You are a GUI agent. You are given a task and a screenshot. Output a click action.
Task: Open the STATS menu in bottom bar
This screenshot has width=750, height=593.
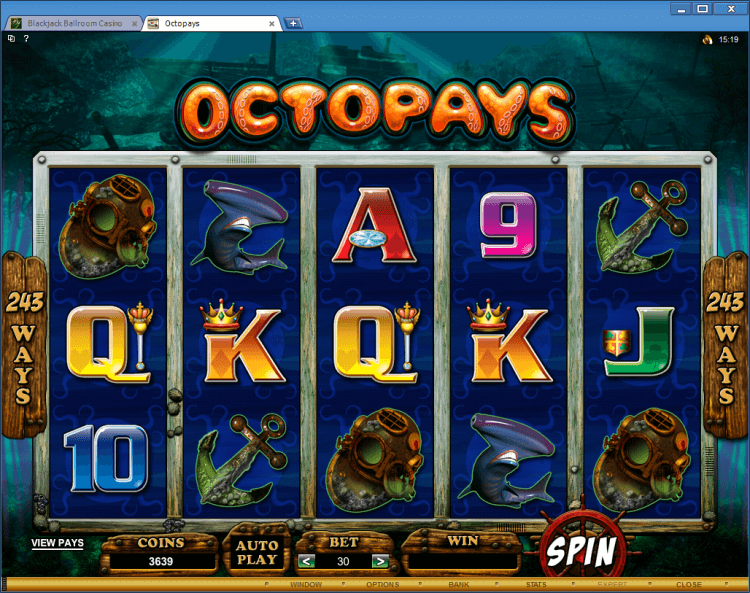(536, 584)
